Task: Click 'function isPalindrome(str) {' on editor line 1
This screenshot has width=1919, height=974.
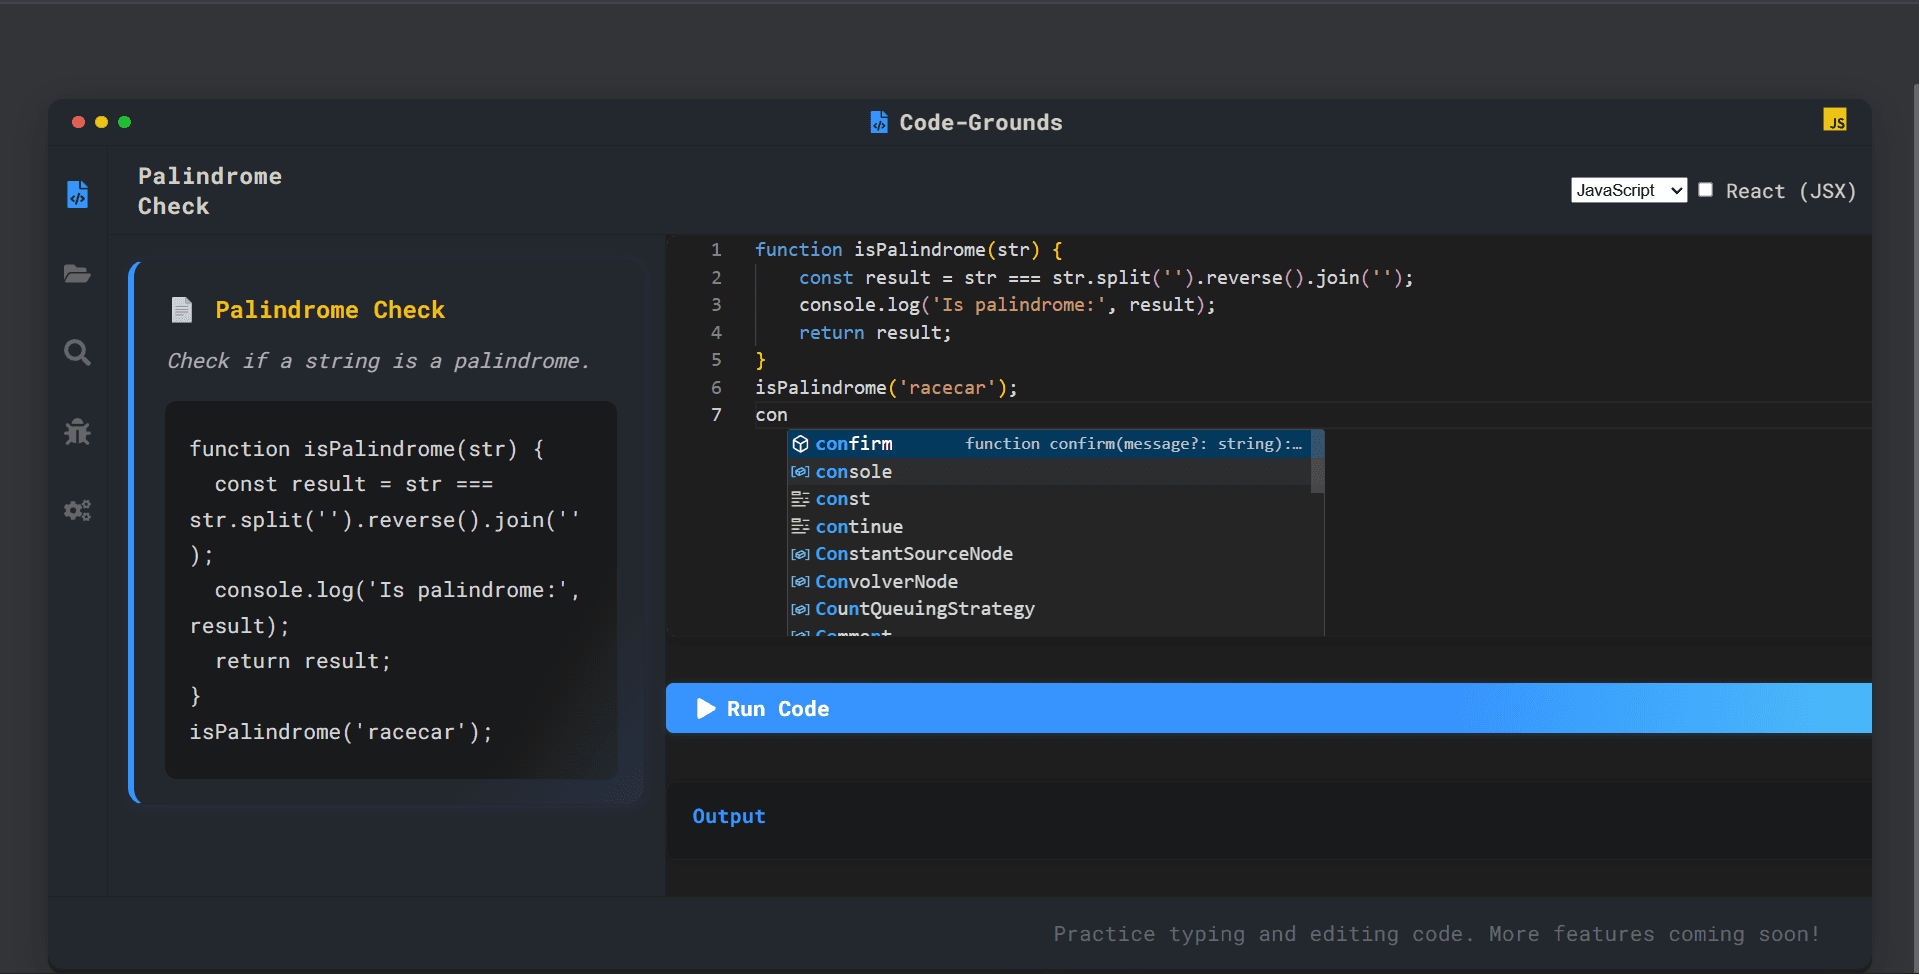Action: click(908, 249)
